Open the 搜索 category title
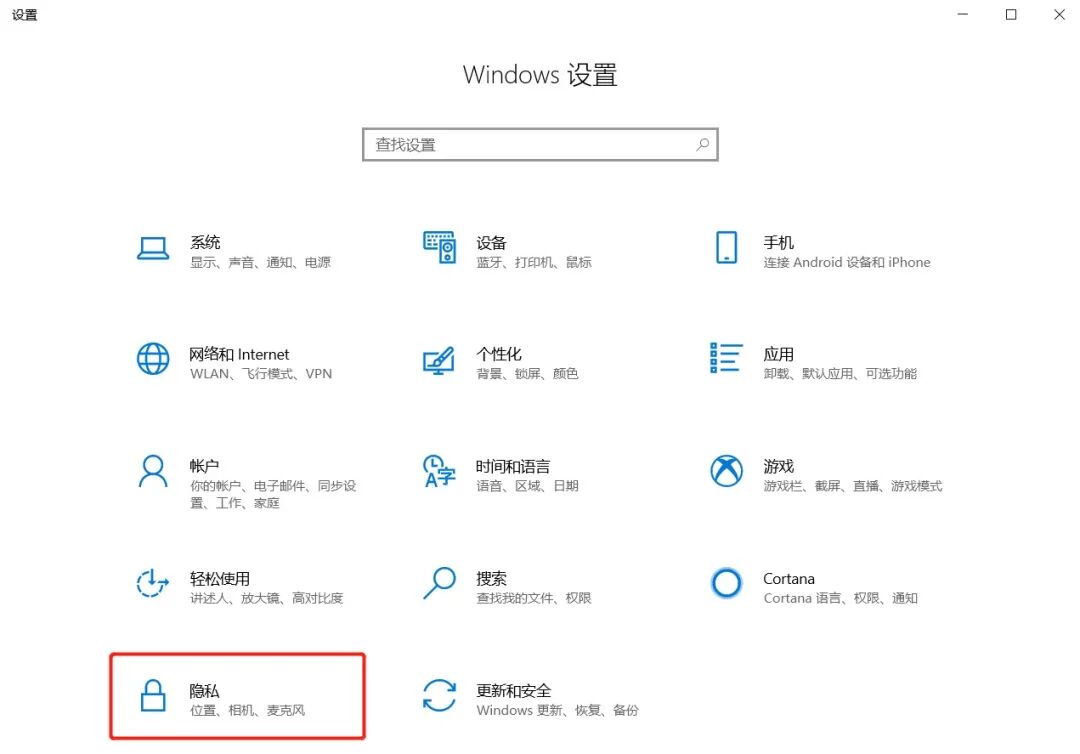Viewport: 1080px width, 754px height. (491, 578)
